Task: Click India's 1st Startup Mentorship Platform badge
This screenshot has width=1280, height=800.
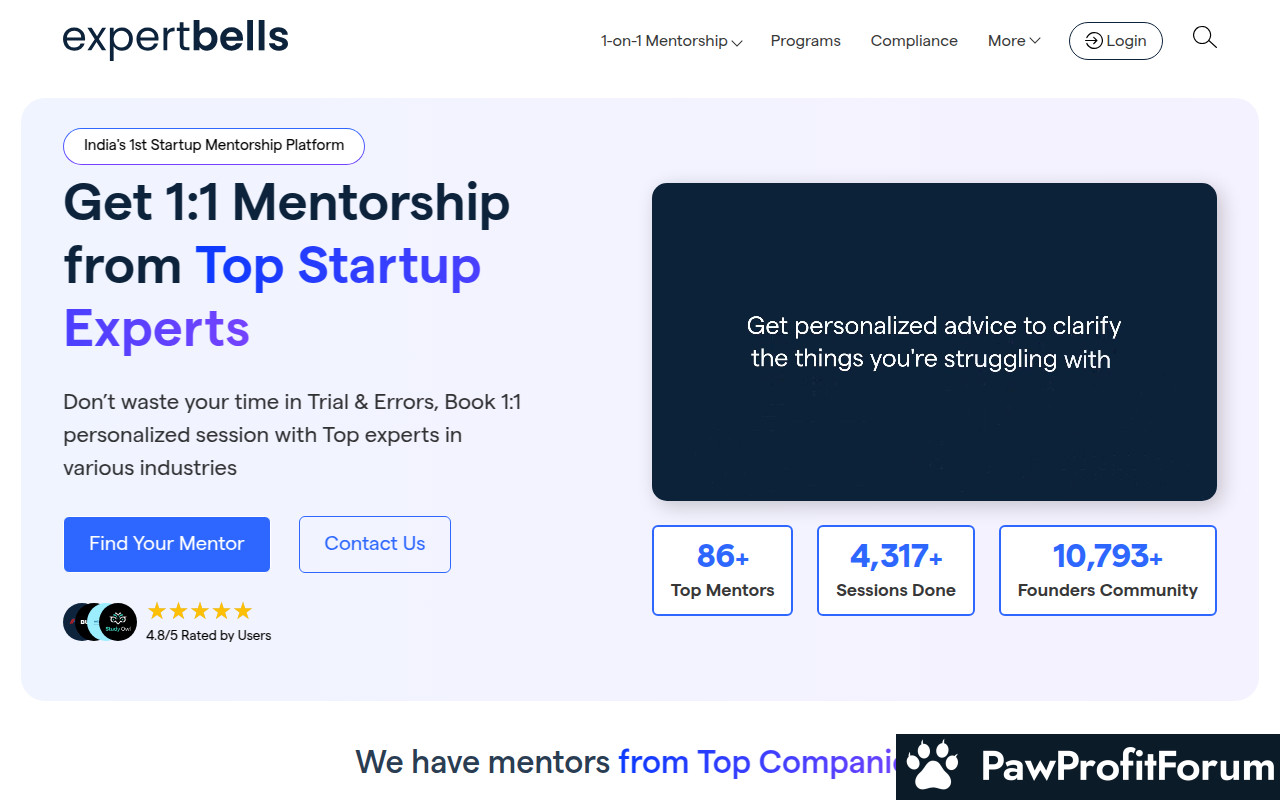Action: click(x=214, y=146)
